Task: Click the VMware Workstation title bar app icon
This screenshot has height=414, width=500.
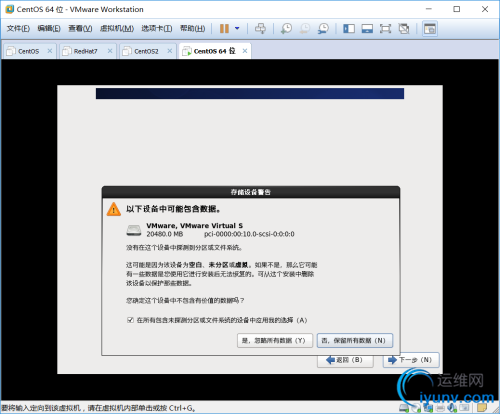Action: tap(9, 9)
